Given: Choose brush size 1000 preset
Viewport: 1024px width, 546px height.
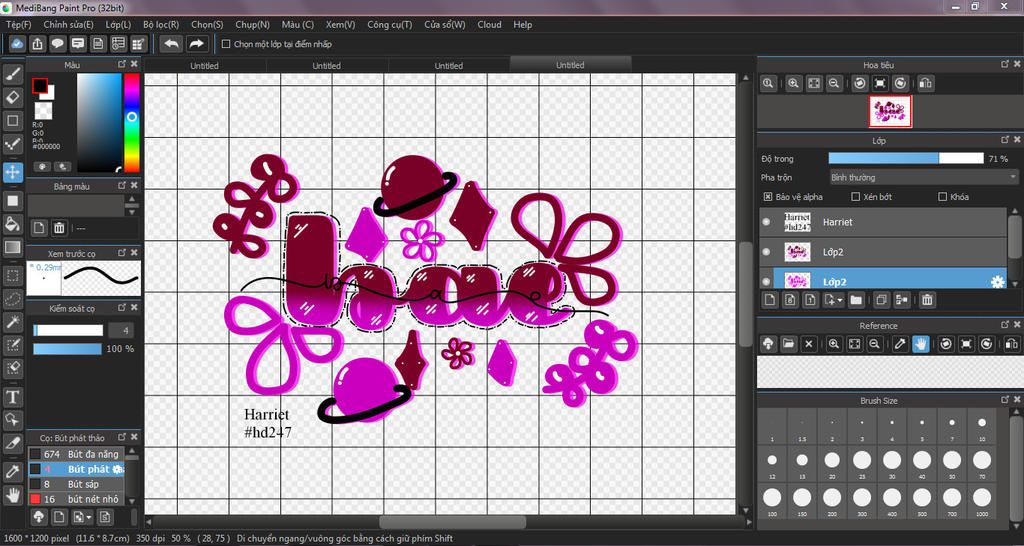Looking at the screenshot, I should 982,502.
